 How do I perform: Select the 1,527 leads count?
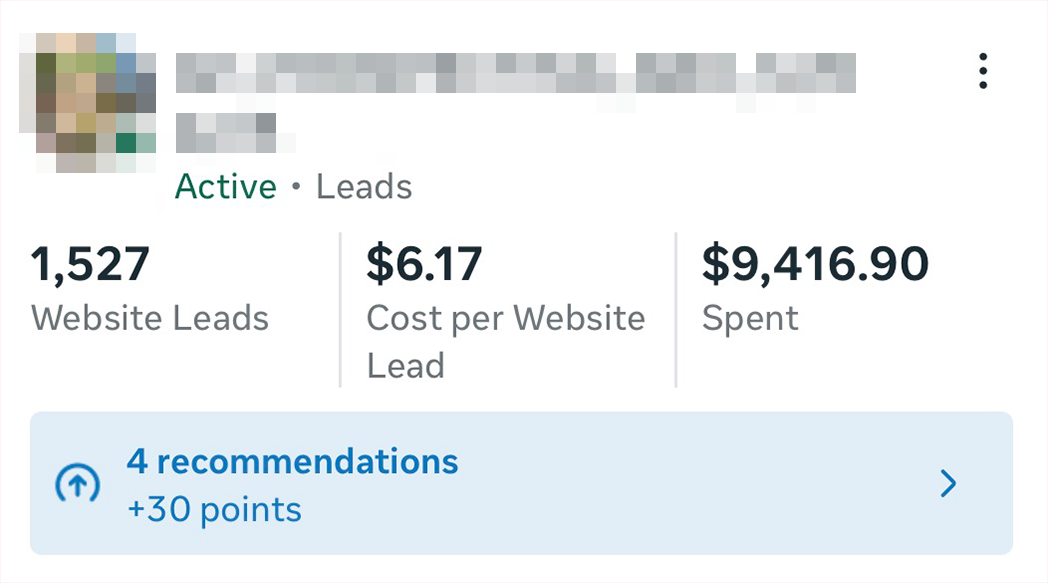pyautogui.click(x=91, y=265)
